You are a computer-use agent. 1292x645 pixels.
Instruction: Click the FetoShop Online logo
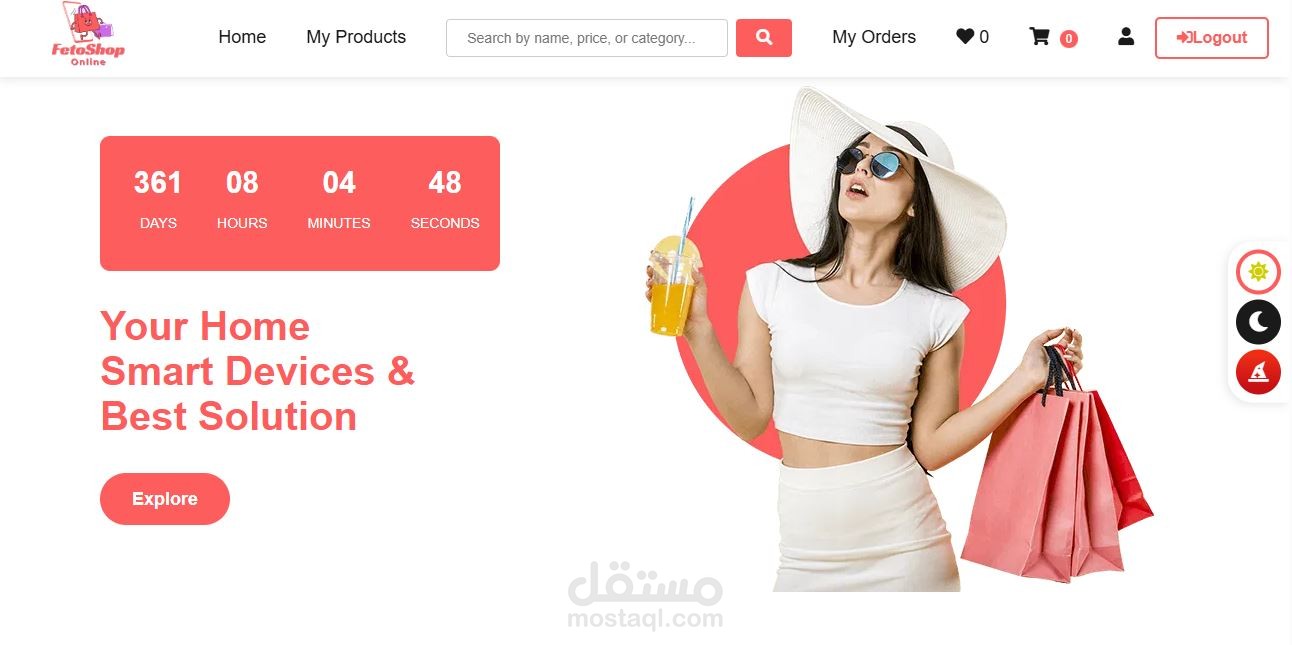click(88, 35)
